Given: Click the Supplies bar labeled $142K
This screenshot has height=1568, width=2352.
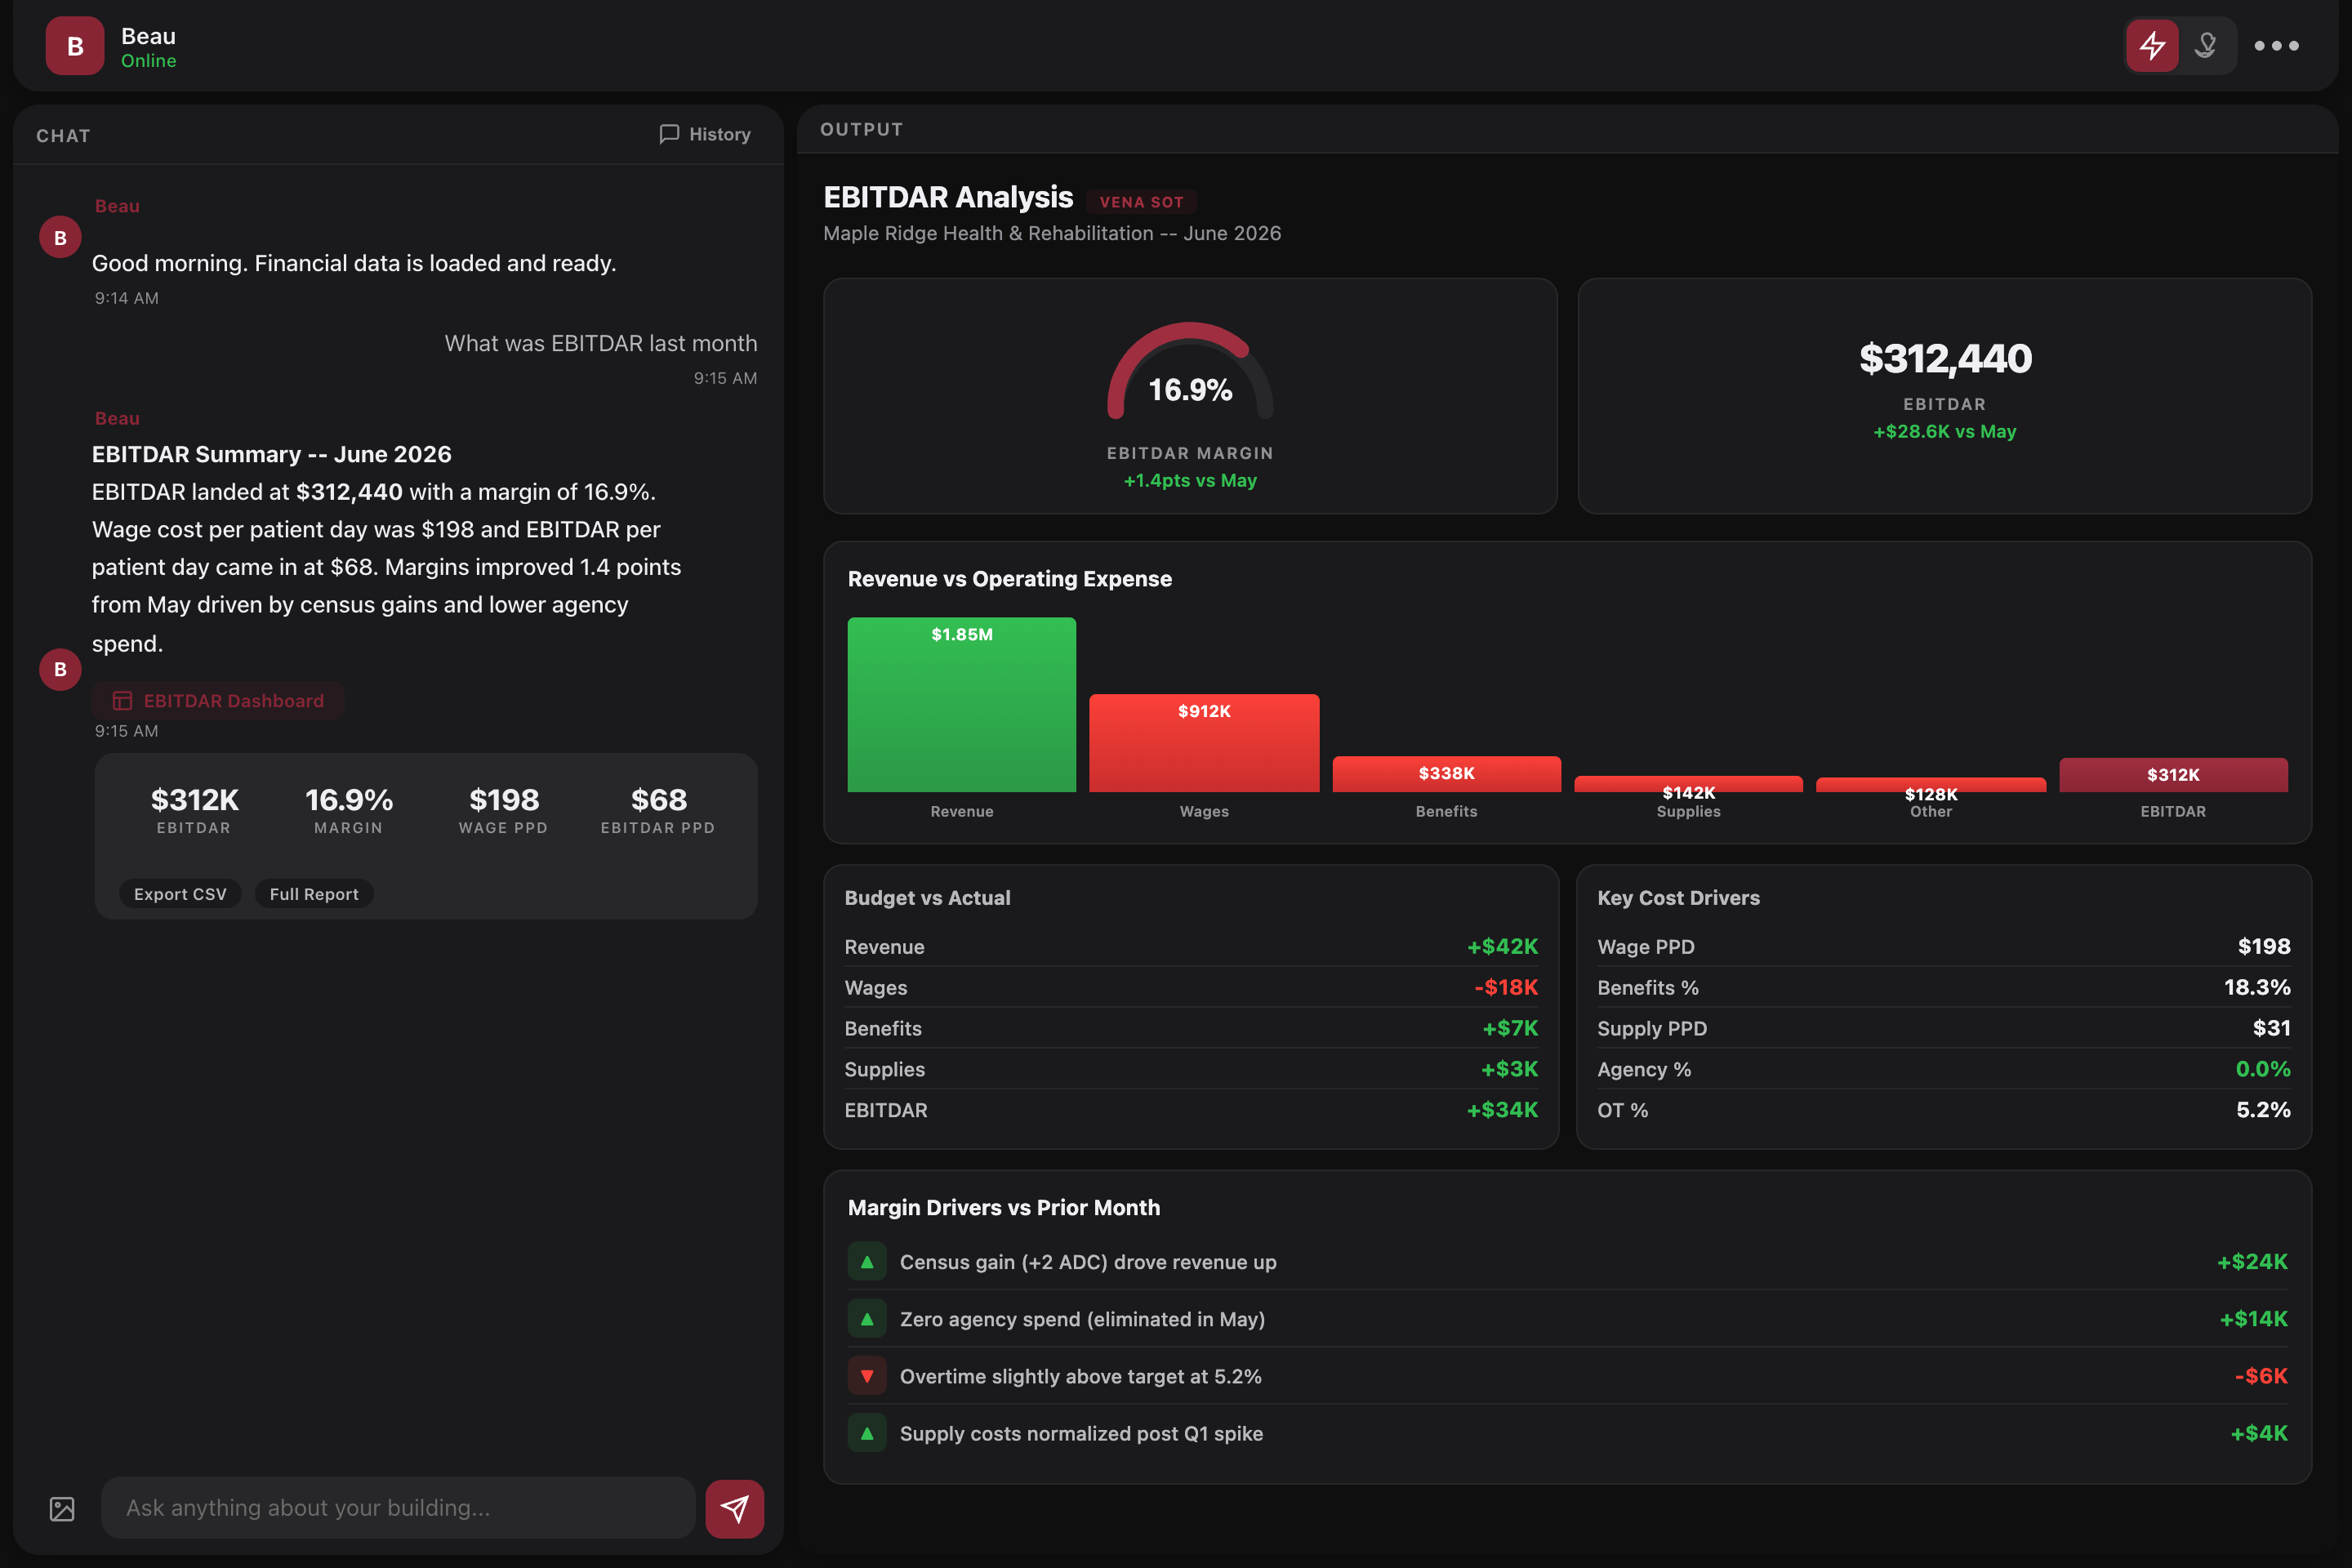Looking at the screenshot, I should point(1688,785).
